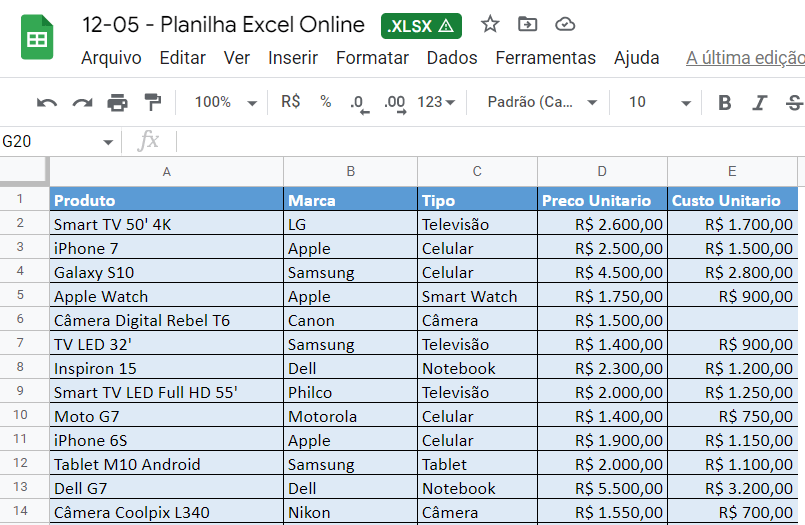The width and height of the screenshot is (805, 525).
Task: Open the font Padrão dropdown
Action: [x=542, y=102]
